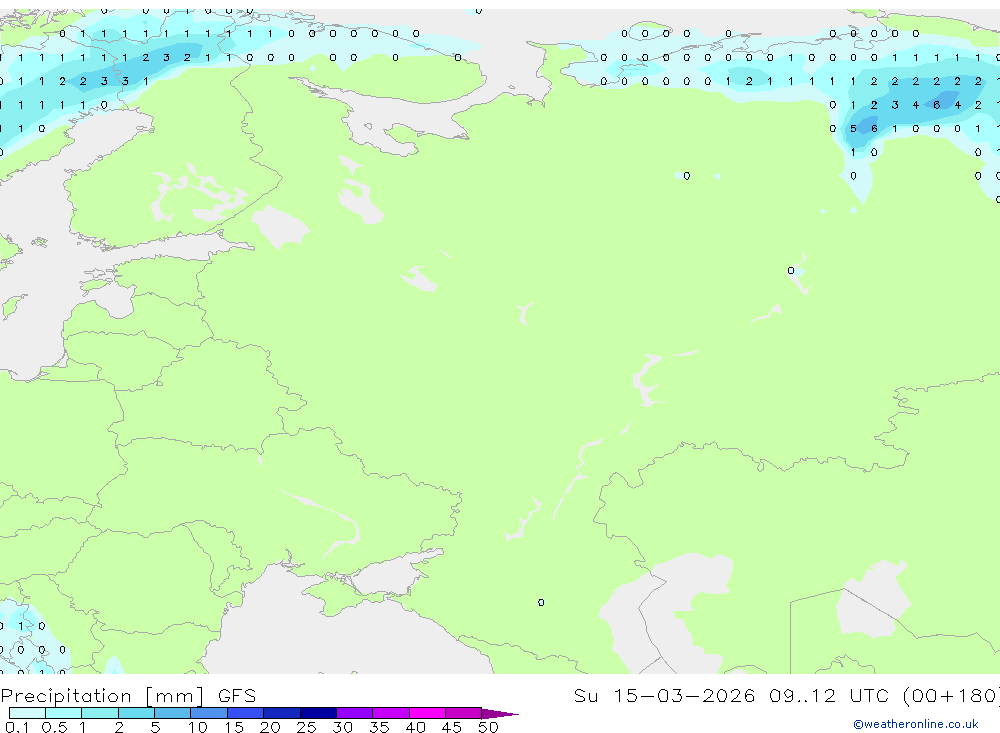Click the legend swatch between 0.5 and 1
This screenshot has height=733, width=1000.
pyautogui.click(x=64, y=713)
